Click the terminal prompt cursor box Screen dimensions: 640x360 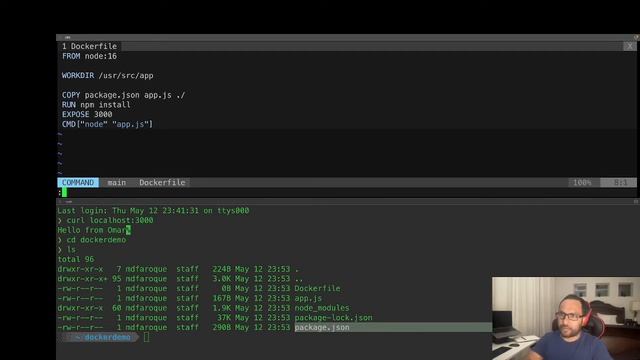pos(147,337)
